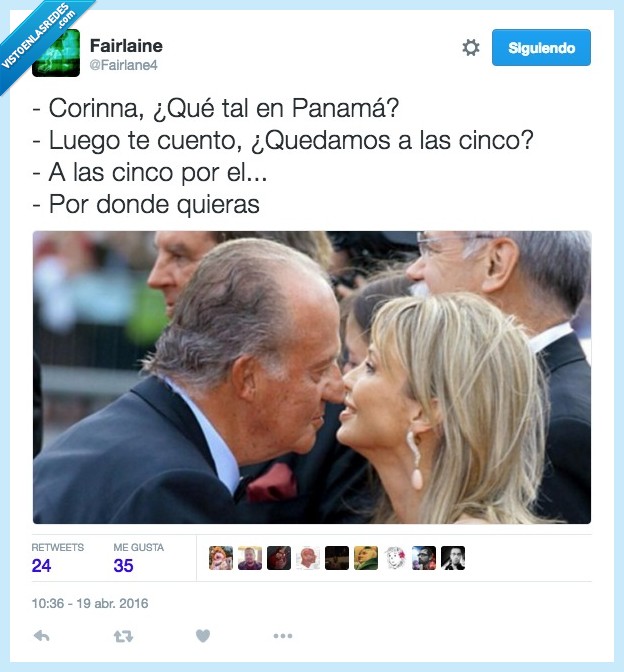This screenshot has height=672, width=624.
Task: Toggle the Siguiendo follow button
Action: click(541, 48)
